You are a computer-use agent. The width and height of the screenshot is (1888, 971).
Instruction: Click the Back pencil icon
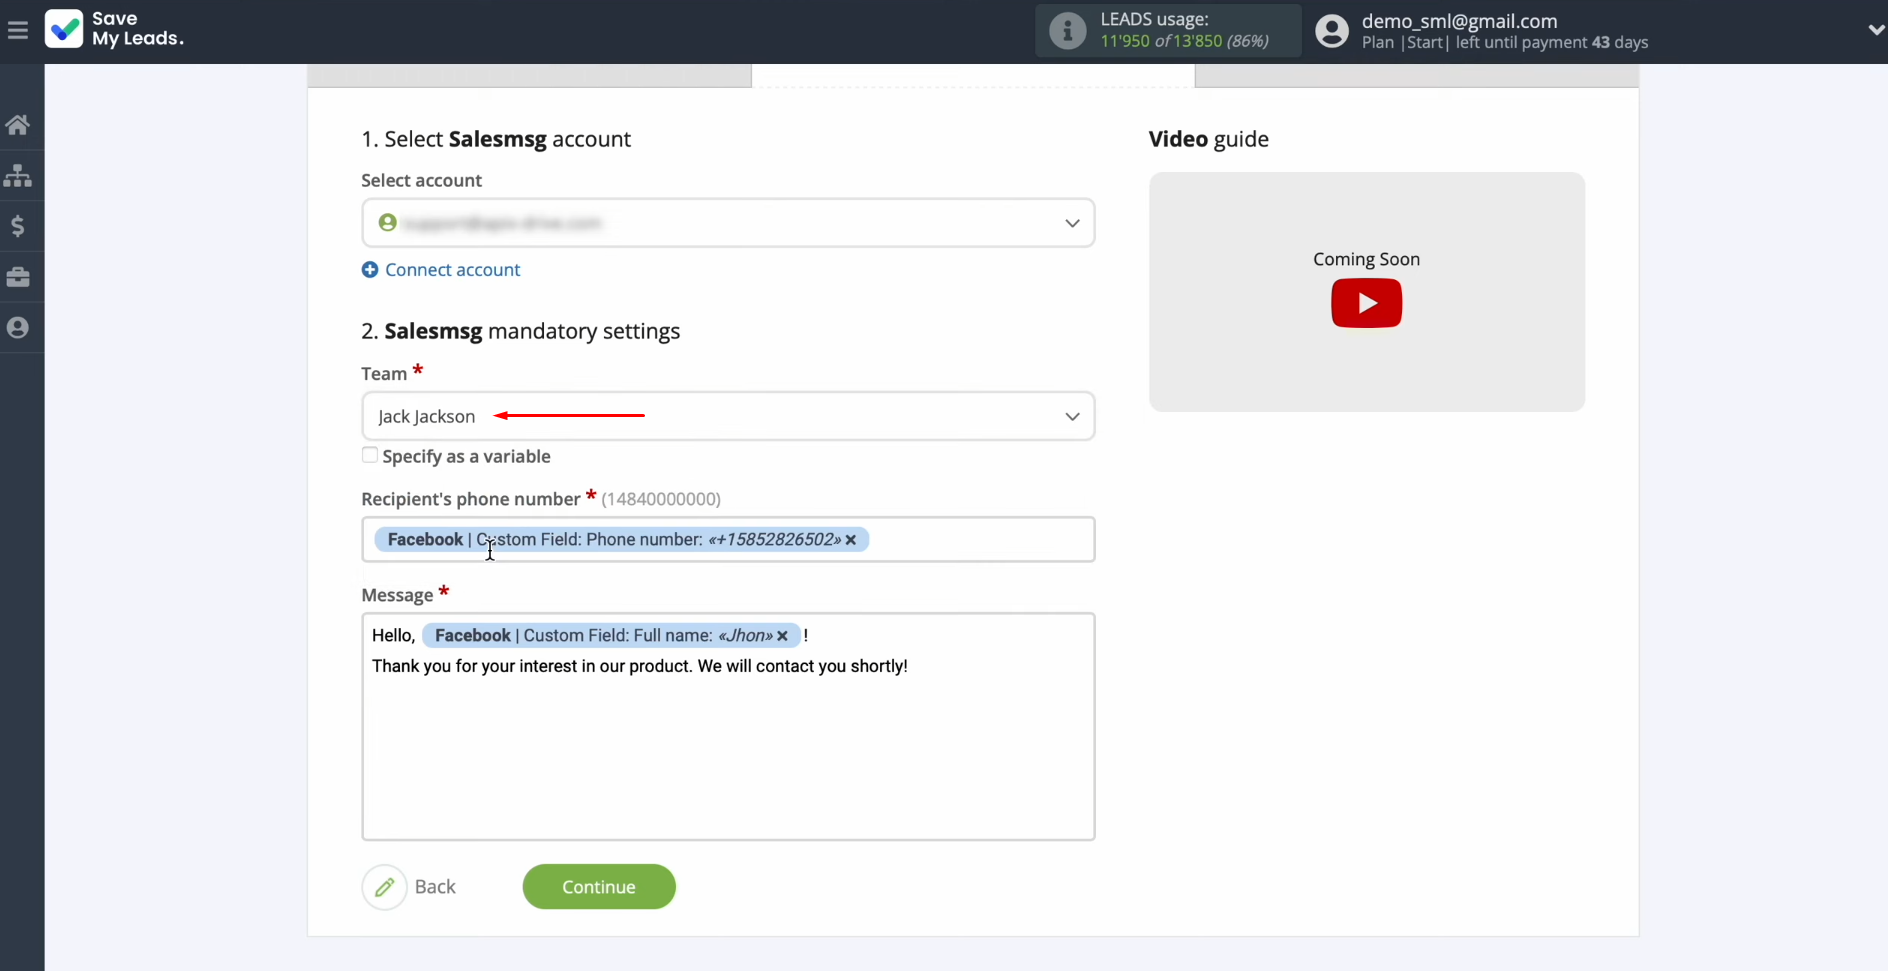tap(384, 887)
